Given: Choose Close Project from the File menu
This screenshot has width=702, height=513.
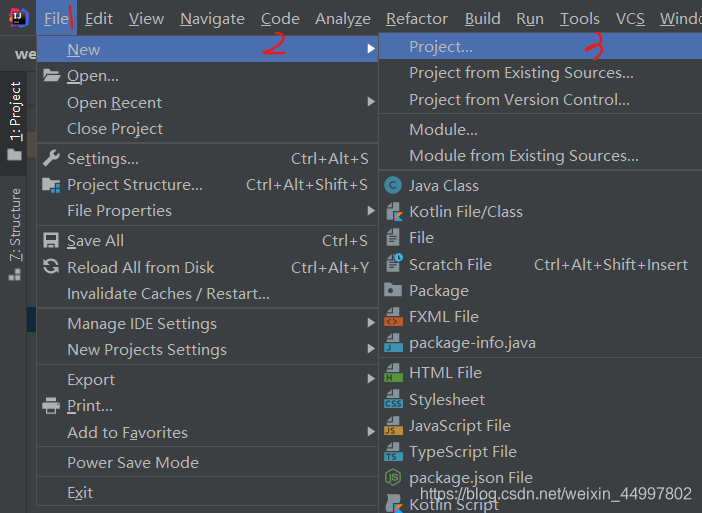Looking at the screenshot, I should tap(207, 128).
